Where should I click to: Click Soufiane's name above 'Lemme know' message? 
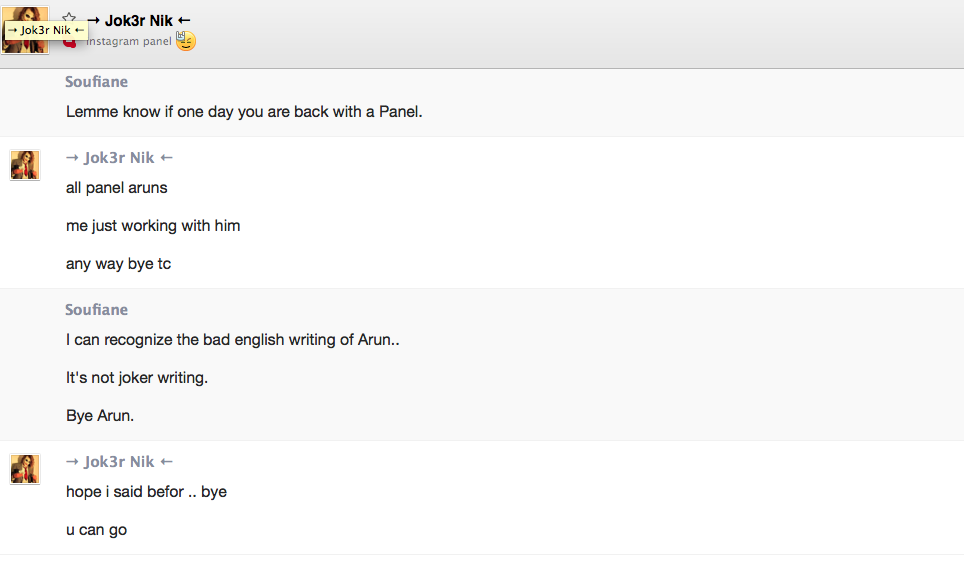pos(97,82)
